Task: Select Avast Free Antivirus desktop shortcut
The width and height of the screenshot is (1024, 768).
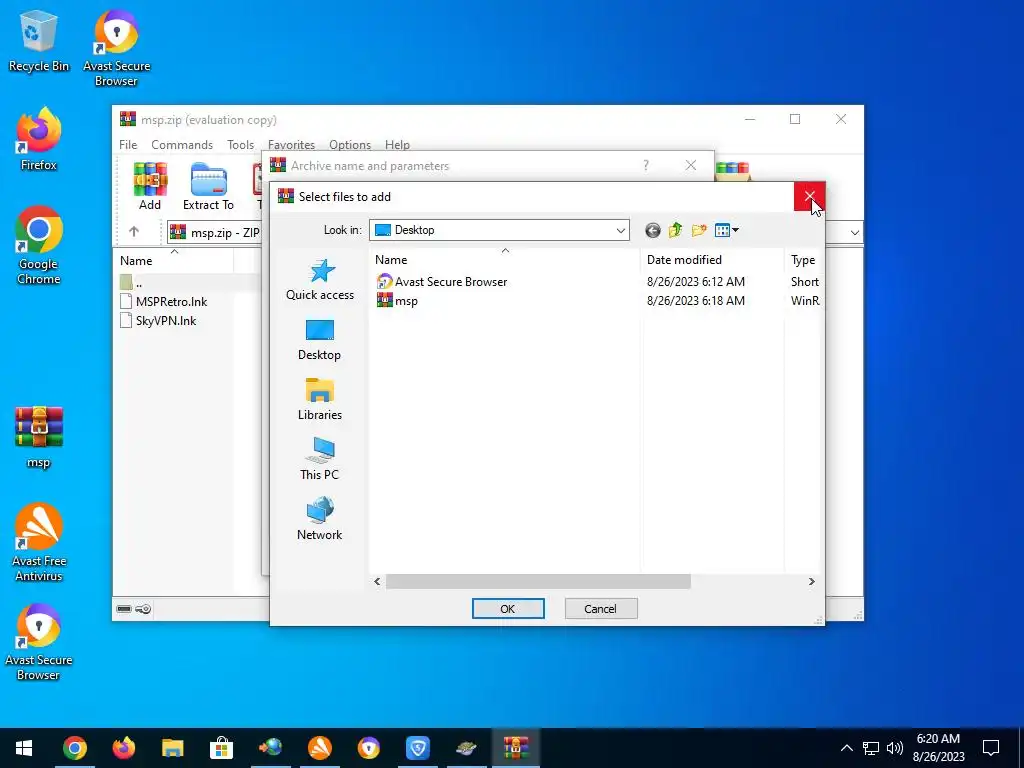Action: pos(39,542)
